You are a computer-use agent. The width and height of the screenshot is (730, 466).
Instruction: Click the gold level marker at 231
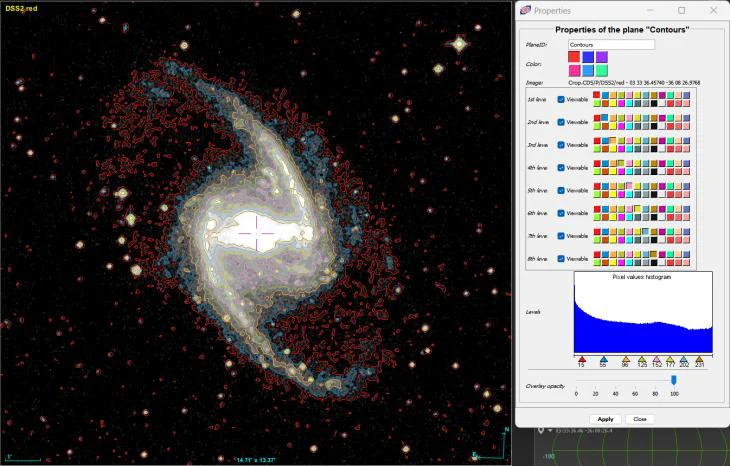click(x=699, y=359)
